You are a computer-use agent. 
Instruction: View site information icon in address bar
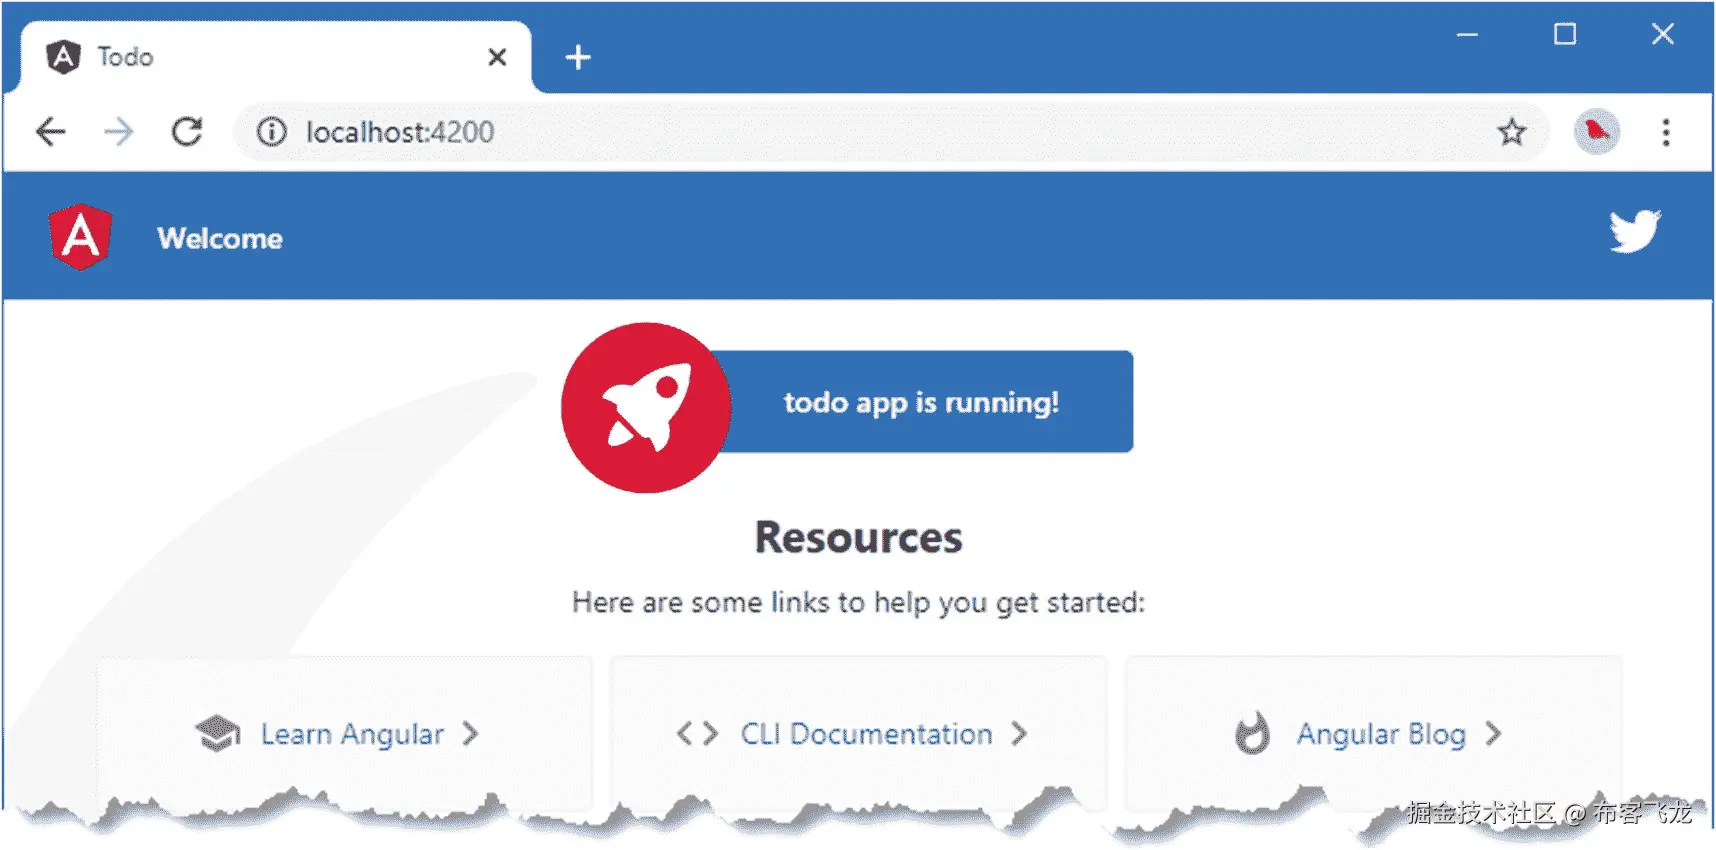point(271,132)
